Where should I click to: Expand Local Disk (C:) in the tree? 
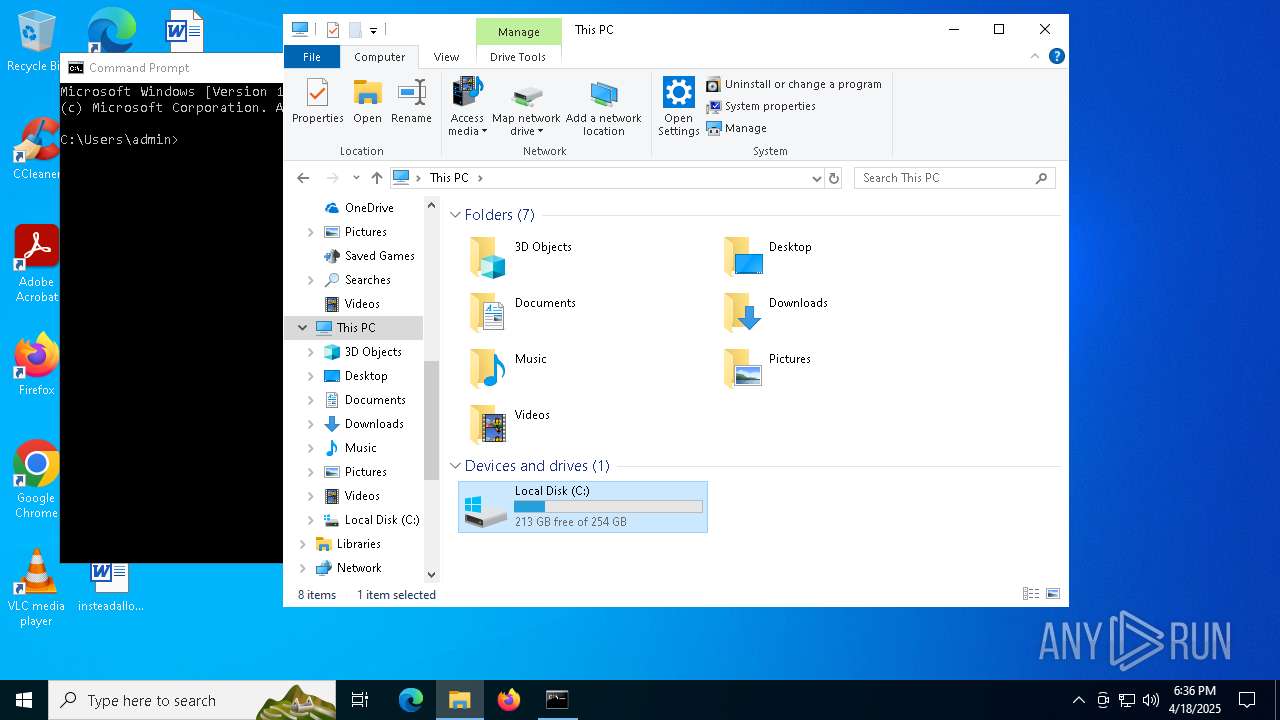311,520
